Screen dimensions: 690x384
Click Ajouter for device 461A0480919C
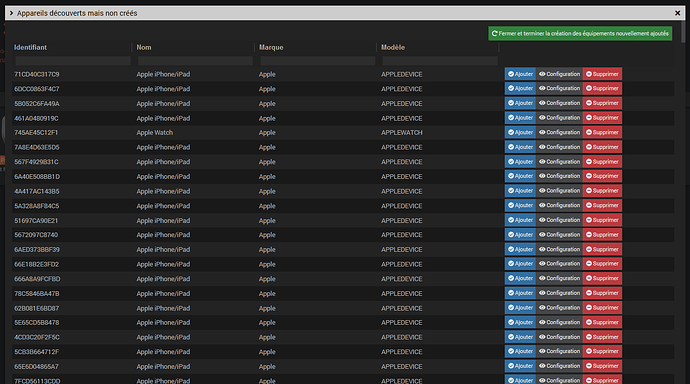click(x=520, y=118)
